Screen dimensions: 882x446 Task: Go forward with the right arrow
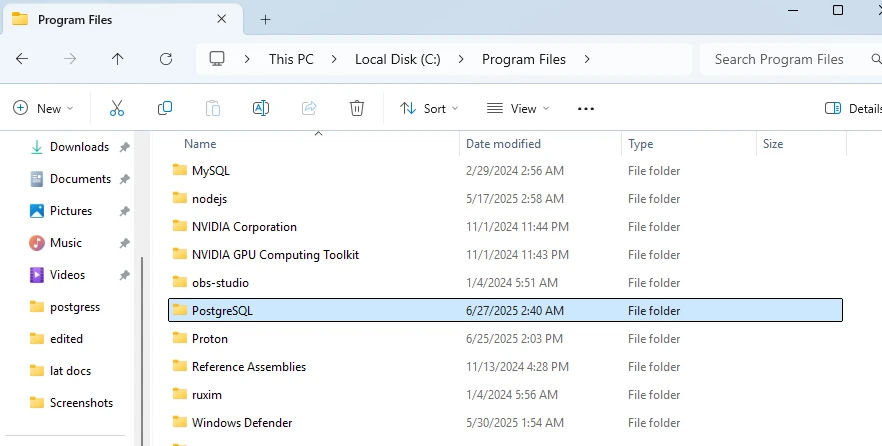point(70,58)
